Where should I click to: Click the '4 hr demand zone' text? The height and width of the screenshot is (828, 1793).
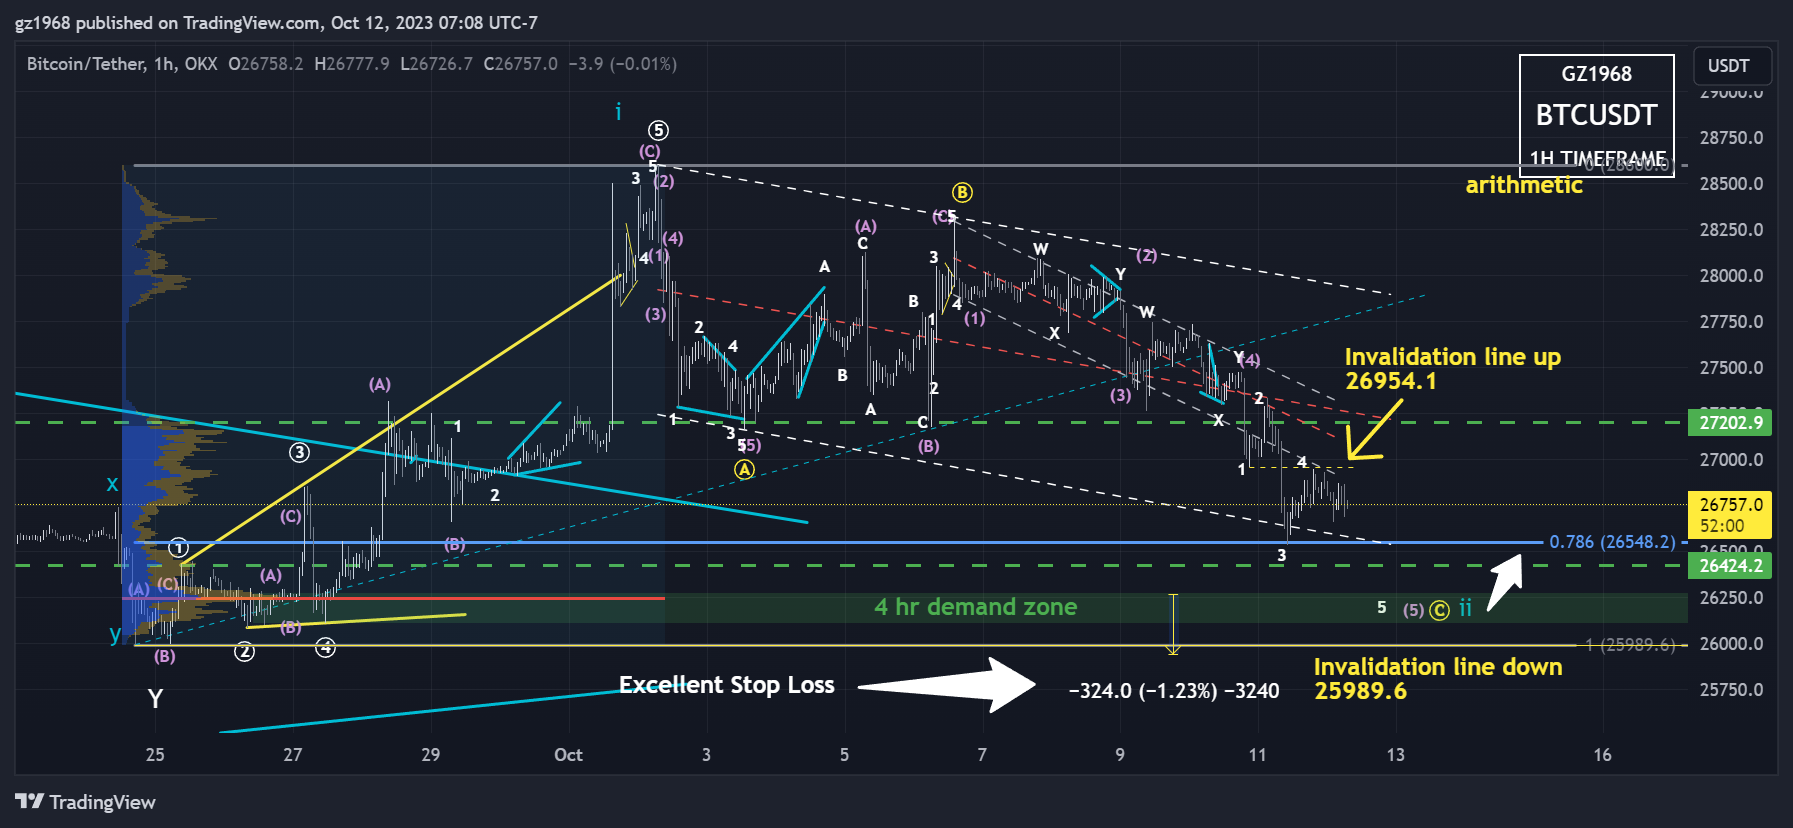click(x=975, y=607)
